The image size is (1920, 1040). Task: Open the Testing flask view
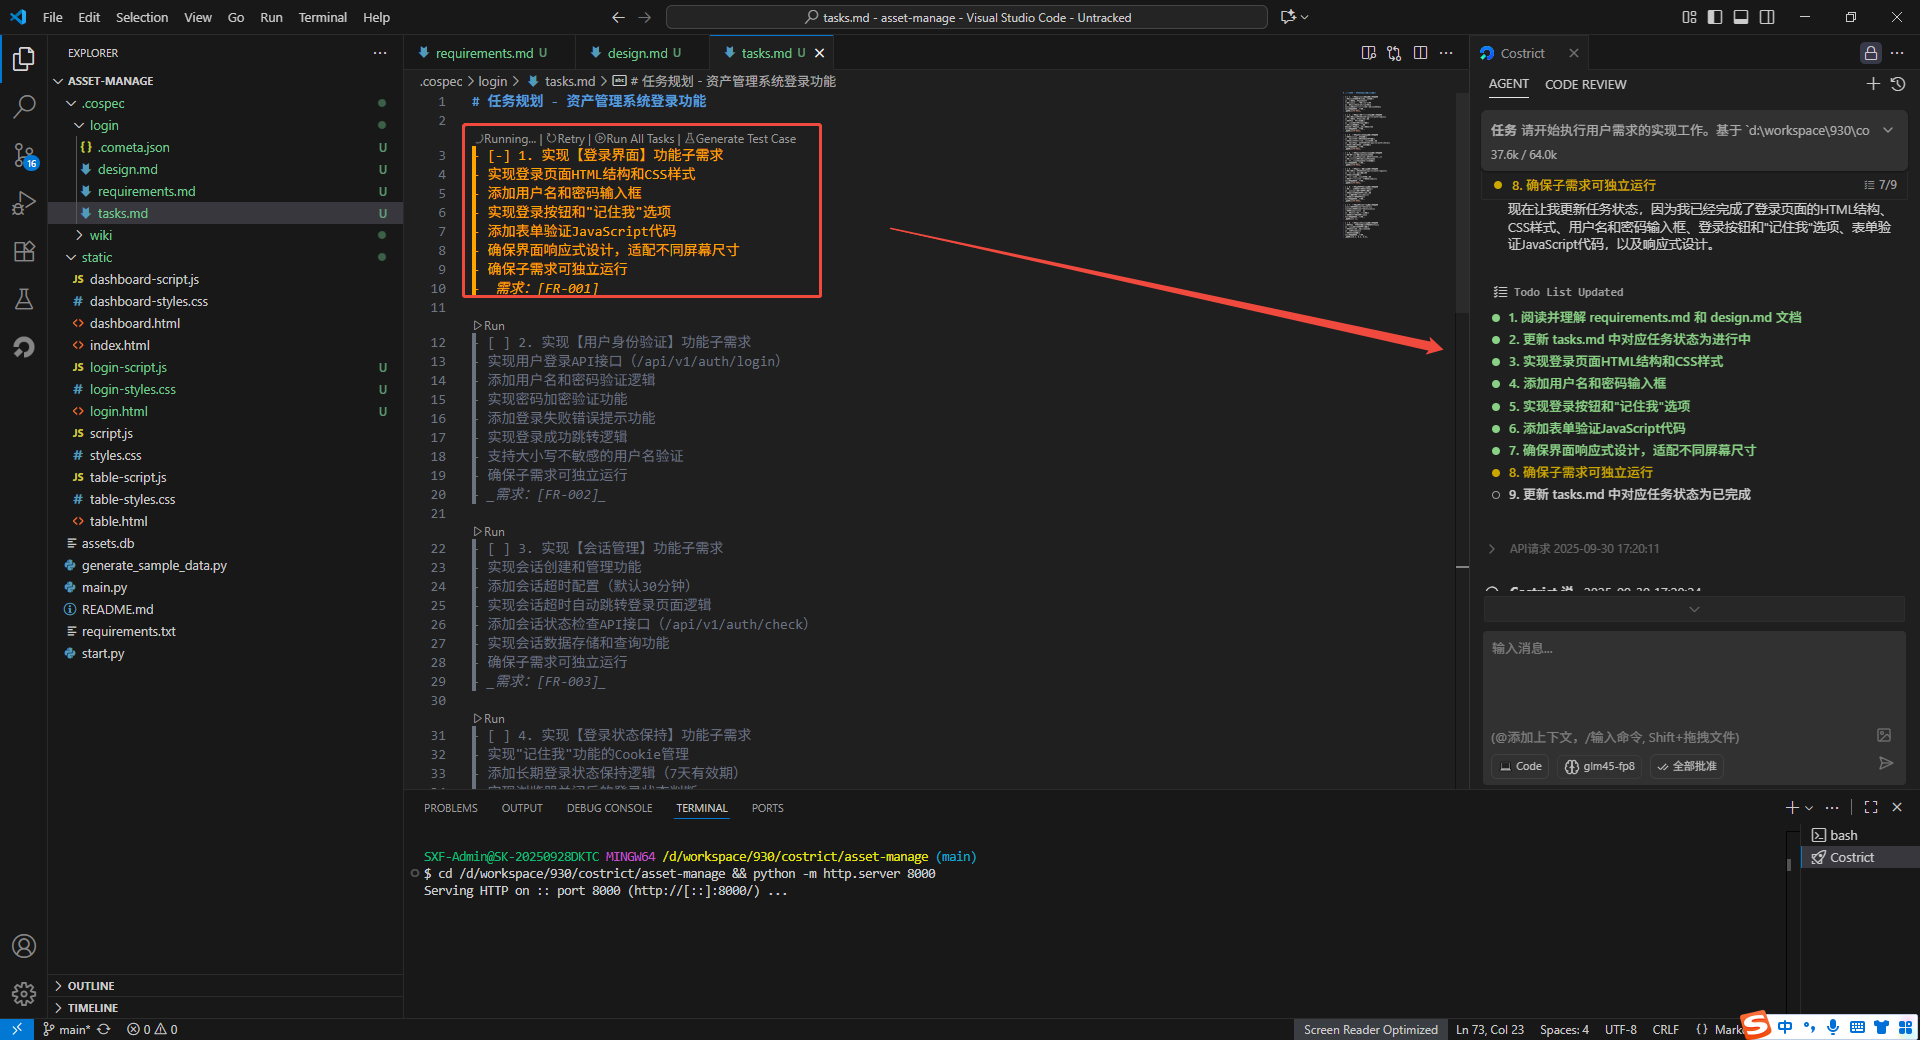click(24, 299)
